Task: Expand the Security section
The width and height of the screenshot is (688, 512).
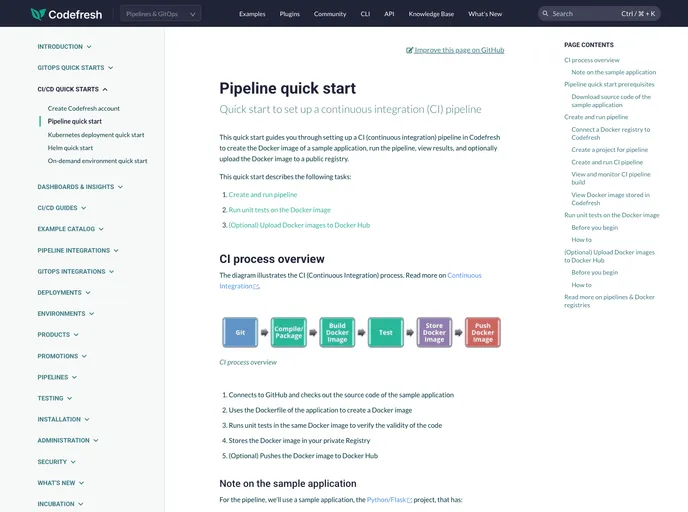Action: 57,462
